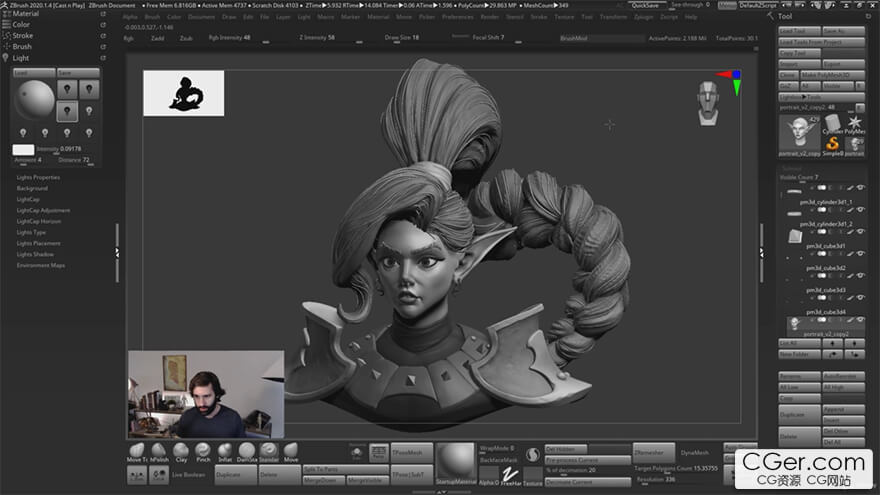Select the DamStandard brush
Viewport: 880px width, 495px height.
246,452
